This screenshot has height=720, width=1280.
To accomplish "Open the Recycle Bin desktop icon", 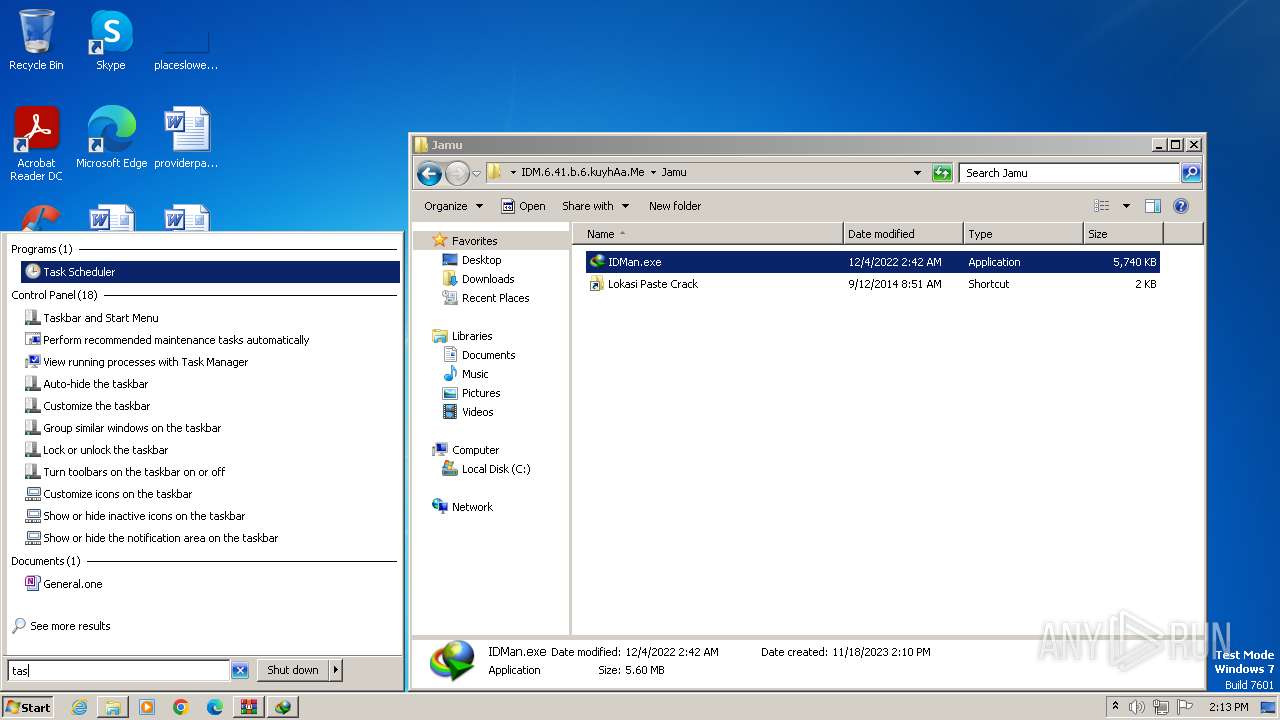I will click(36, 40).
